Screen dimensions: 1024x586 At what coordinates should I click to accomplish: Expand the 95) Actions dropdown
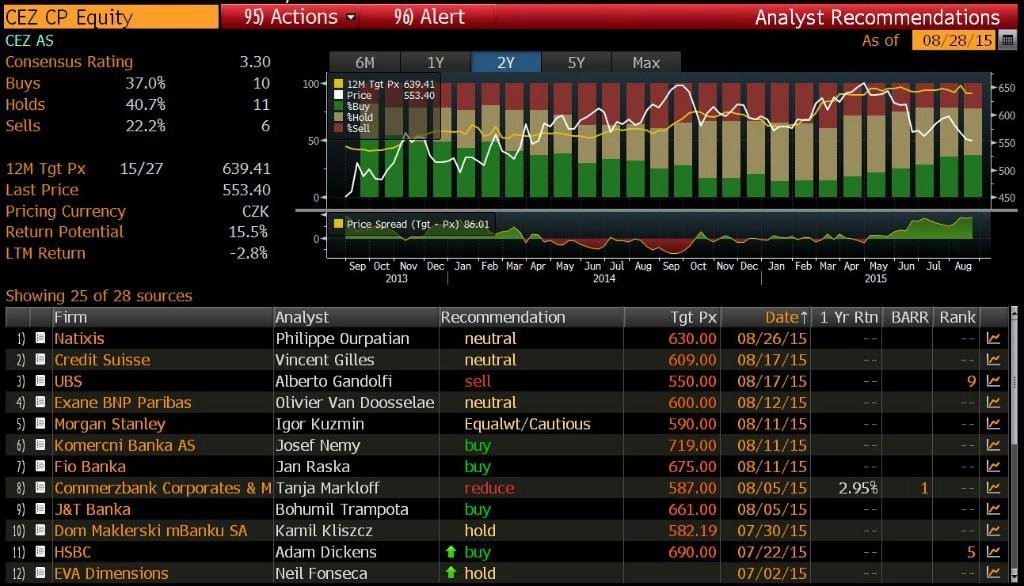(x=300, y=17)
